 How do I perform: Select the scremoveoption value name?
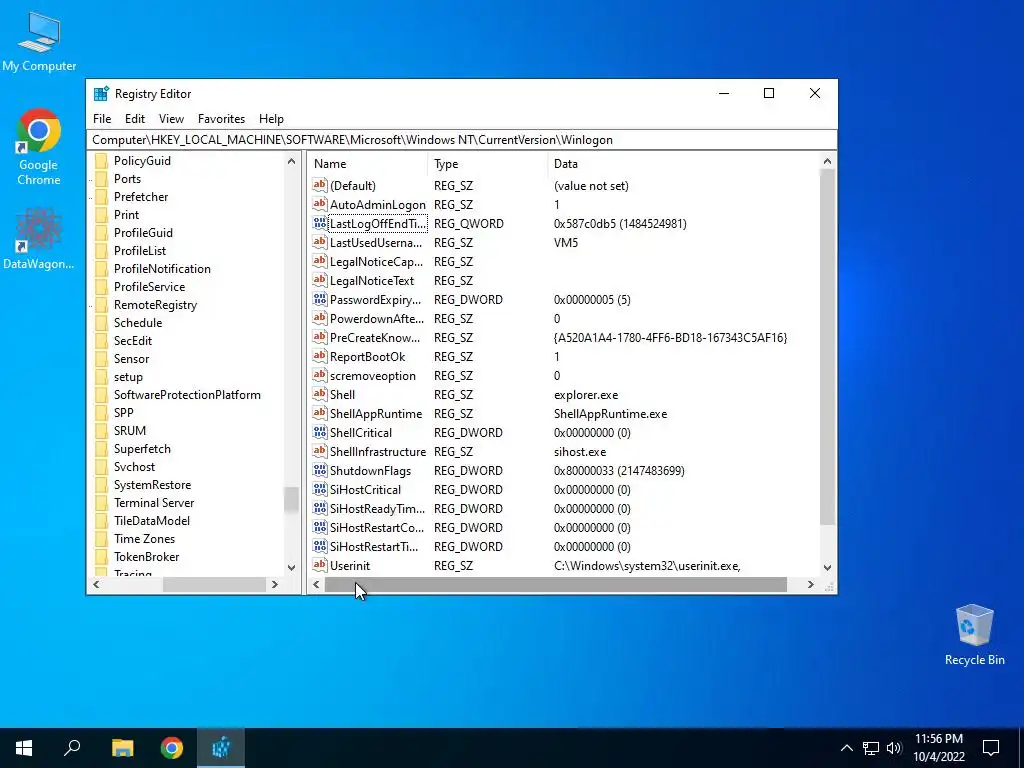(372, 376)
